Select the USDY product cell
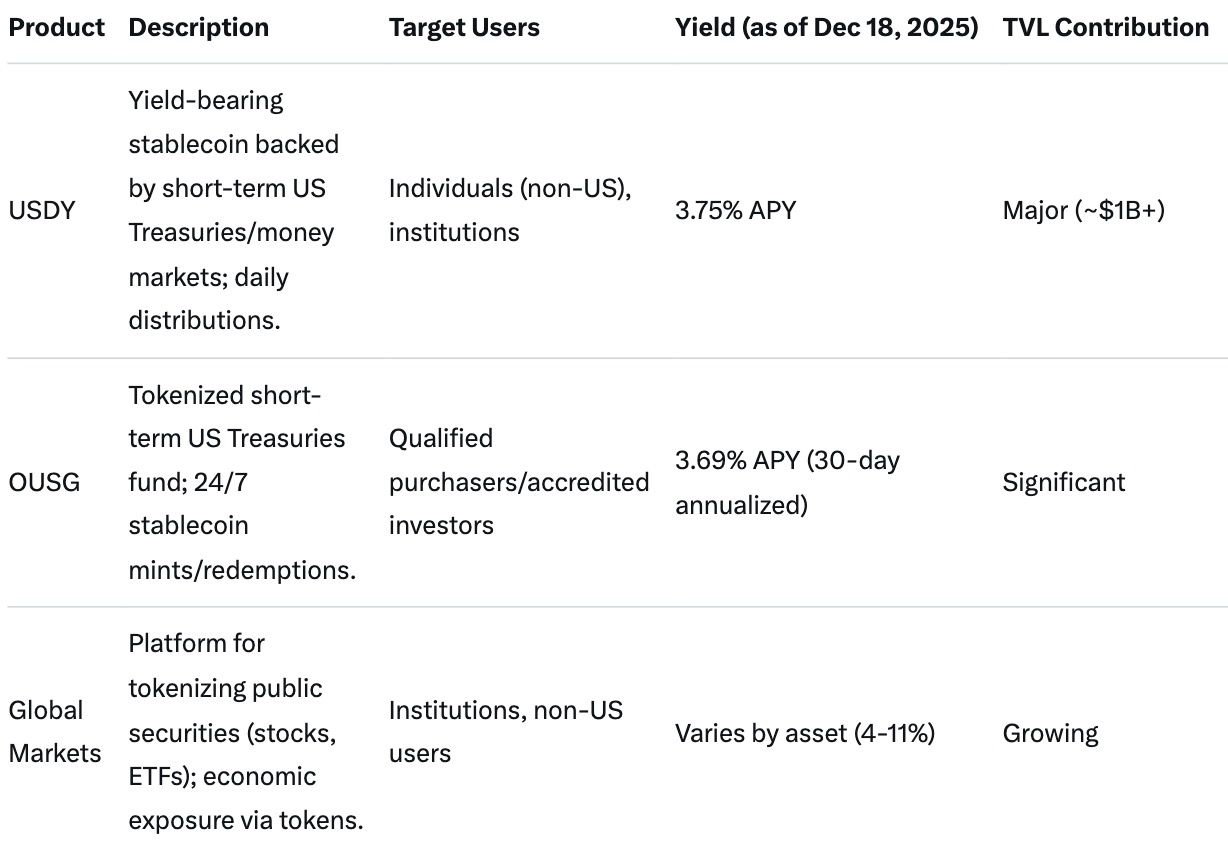This screenshot has width=1228, height=852. (x=42, y=211)
